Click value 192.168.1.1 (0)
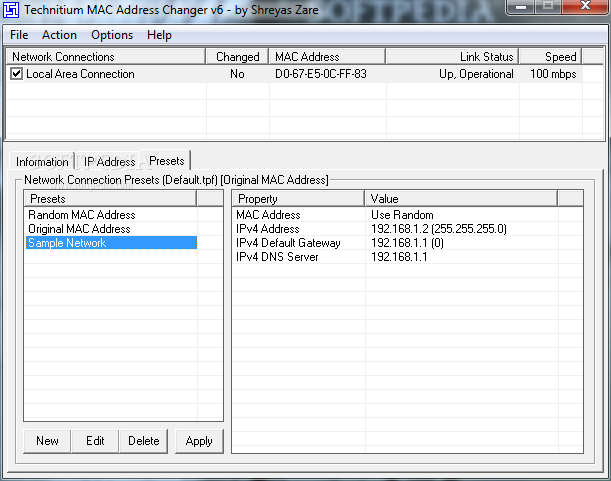This screenshot has height=481, width=611. pyautogui.click(x=407, y=243)
